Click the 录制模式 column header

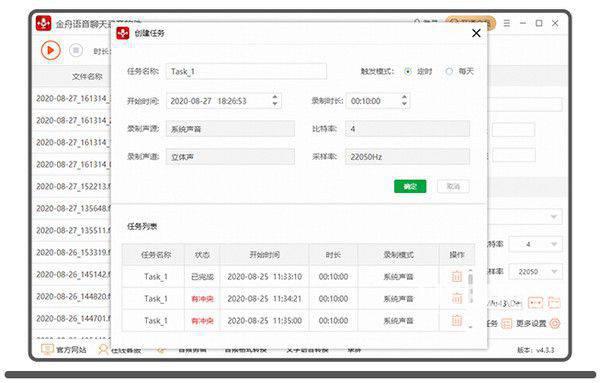tap(398, 255)
